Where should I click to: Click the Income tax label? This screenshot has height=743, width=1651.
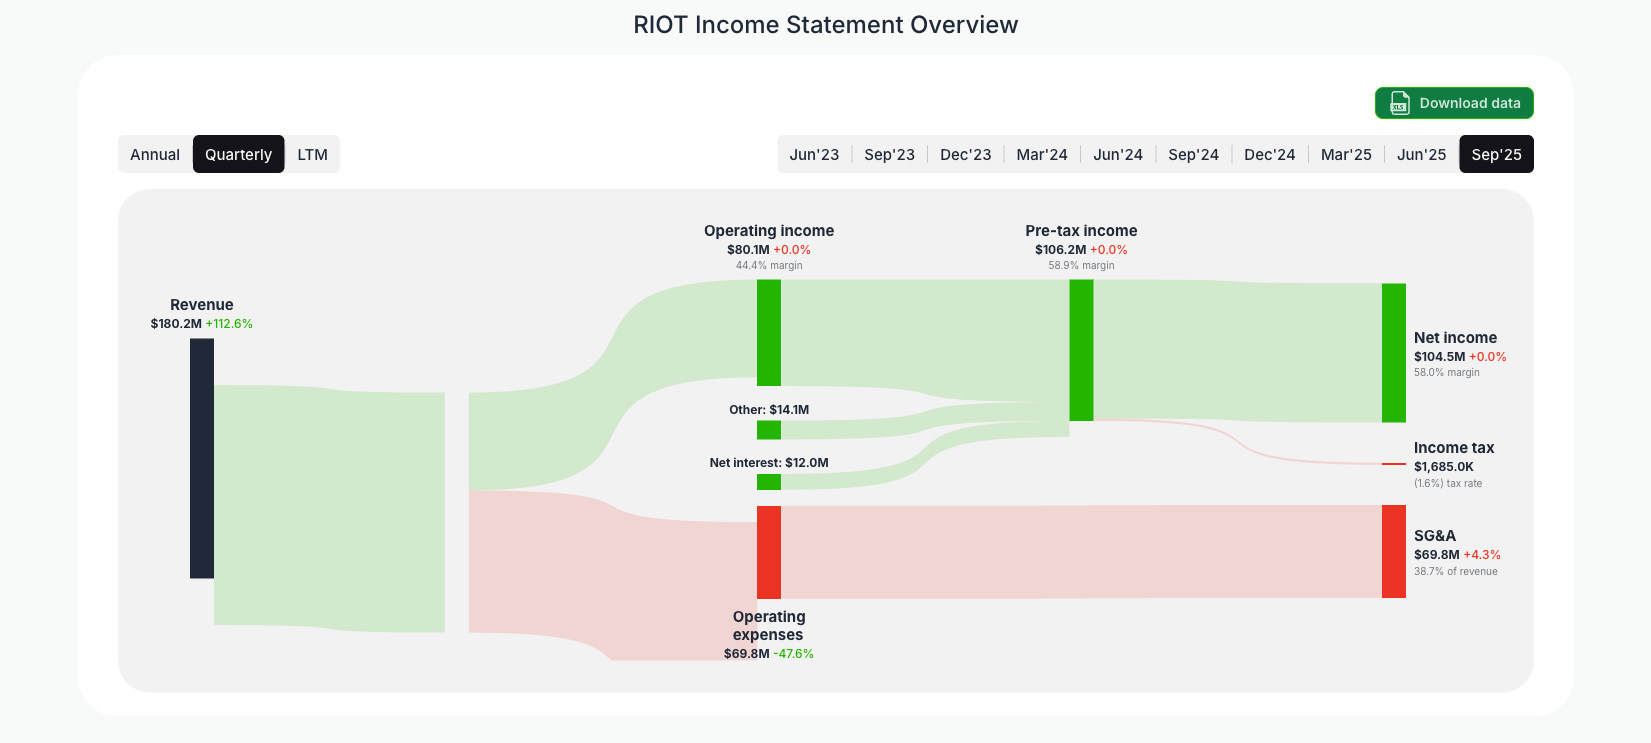(x=1454, y=448)
